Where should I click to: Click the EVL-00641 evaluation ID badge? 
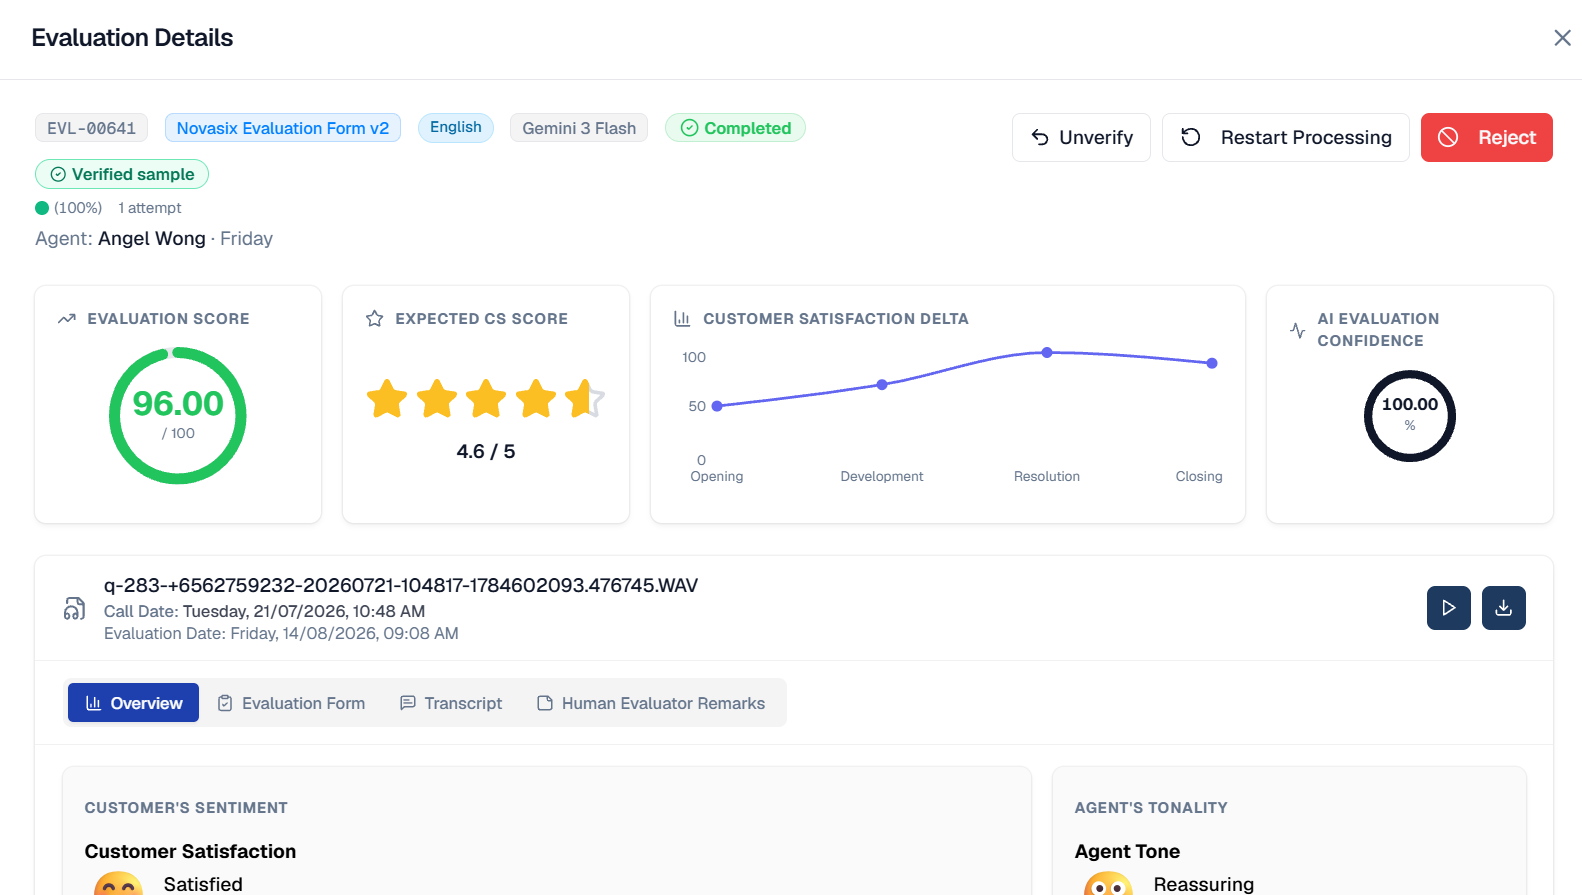click(x=92, y=128)
